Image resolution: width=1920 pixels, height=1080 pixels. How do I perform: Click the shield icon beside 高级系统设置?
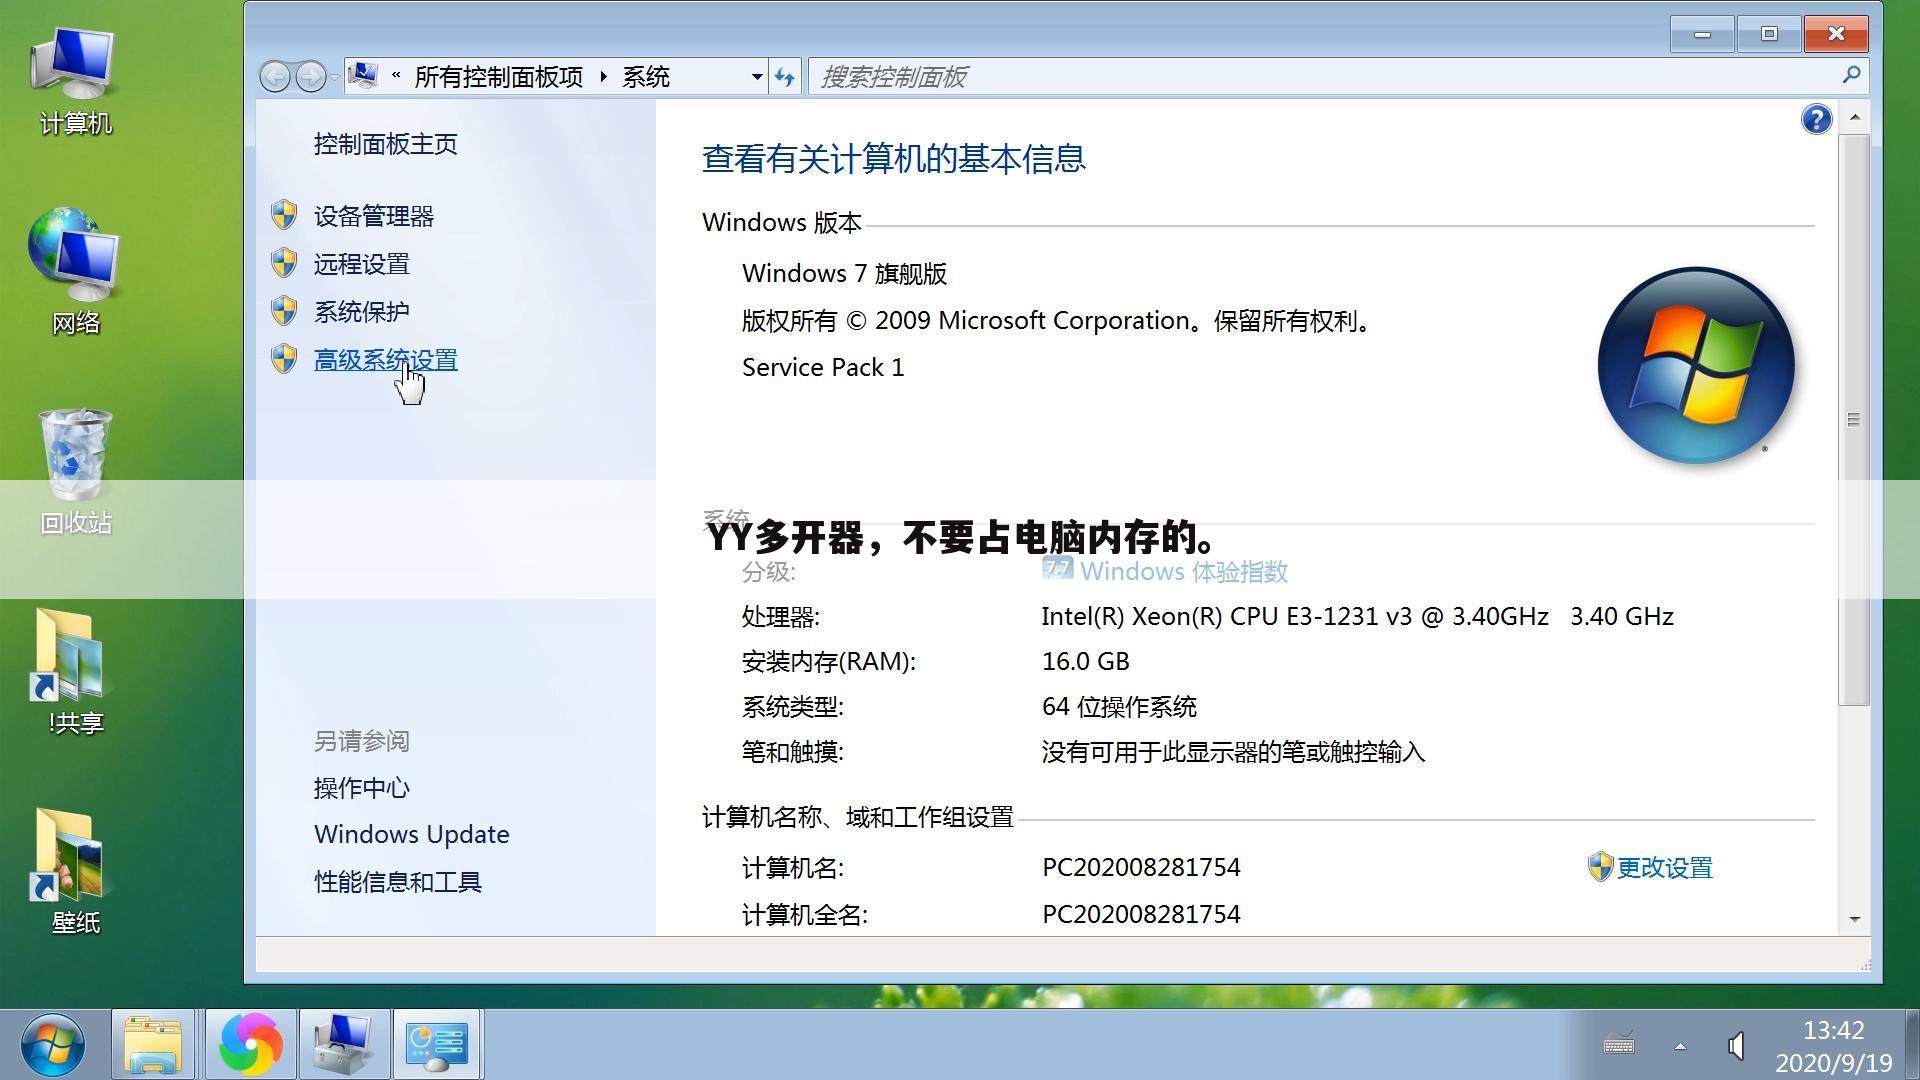[284, 359]
